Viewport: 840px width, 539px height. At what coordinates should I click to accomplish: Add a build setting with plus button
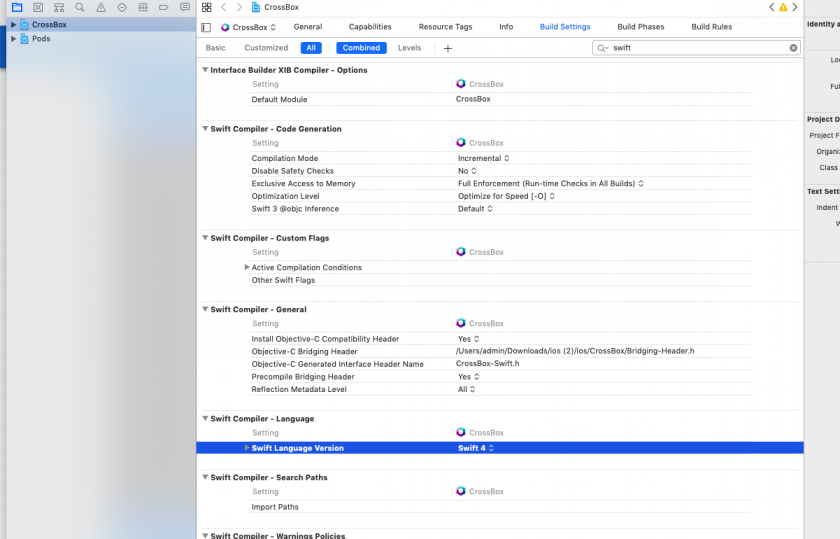point(448,49)
